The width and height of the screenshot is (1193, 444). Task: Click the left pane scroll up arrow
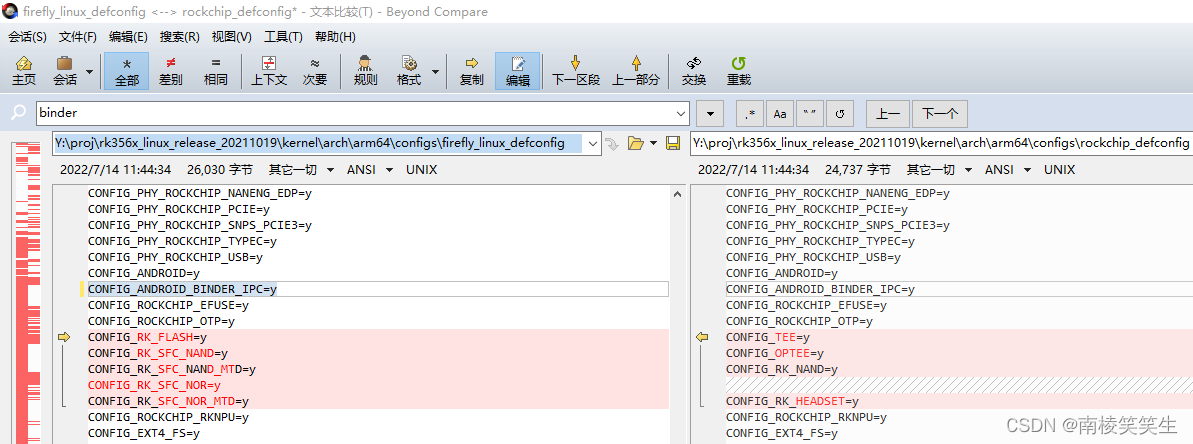[x=677, y=194]
